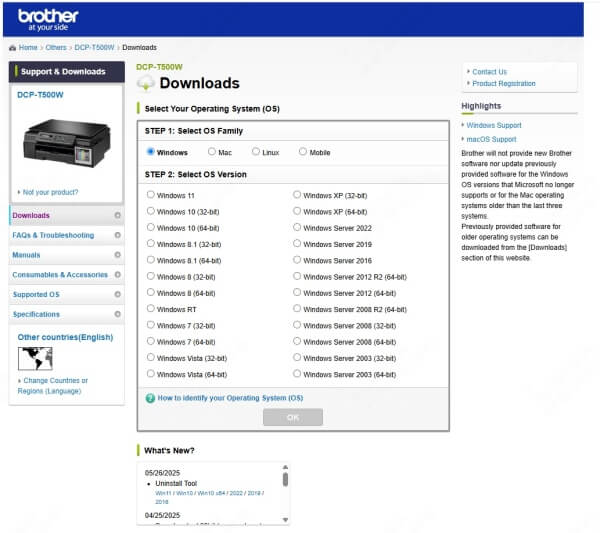Open Windows Support highlight link
This screenshot has width=600, height=533.
click(x=494, y=126)
